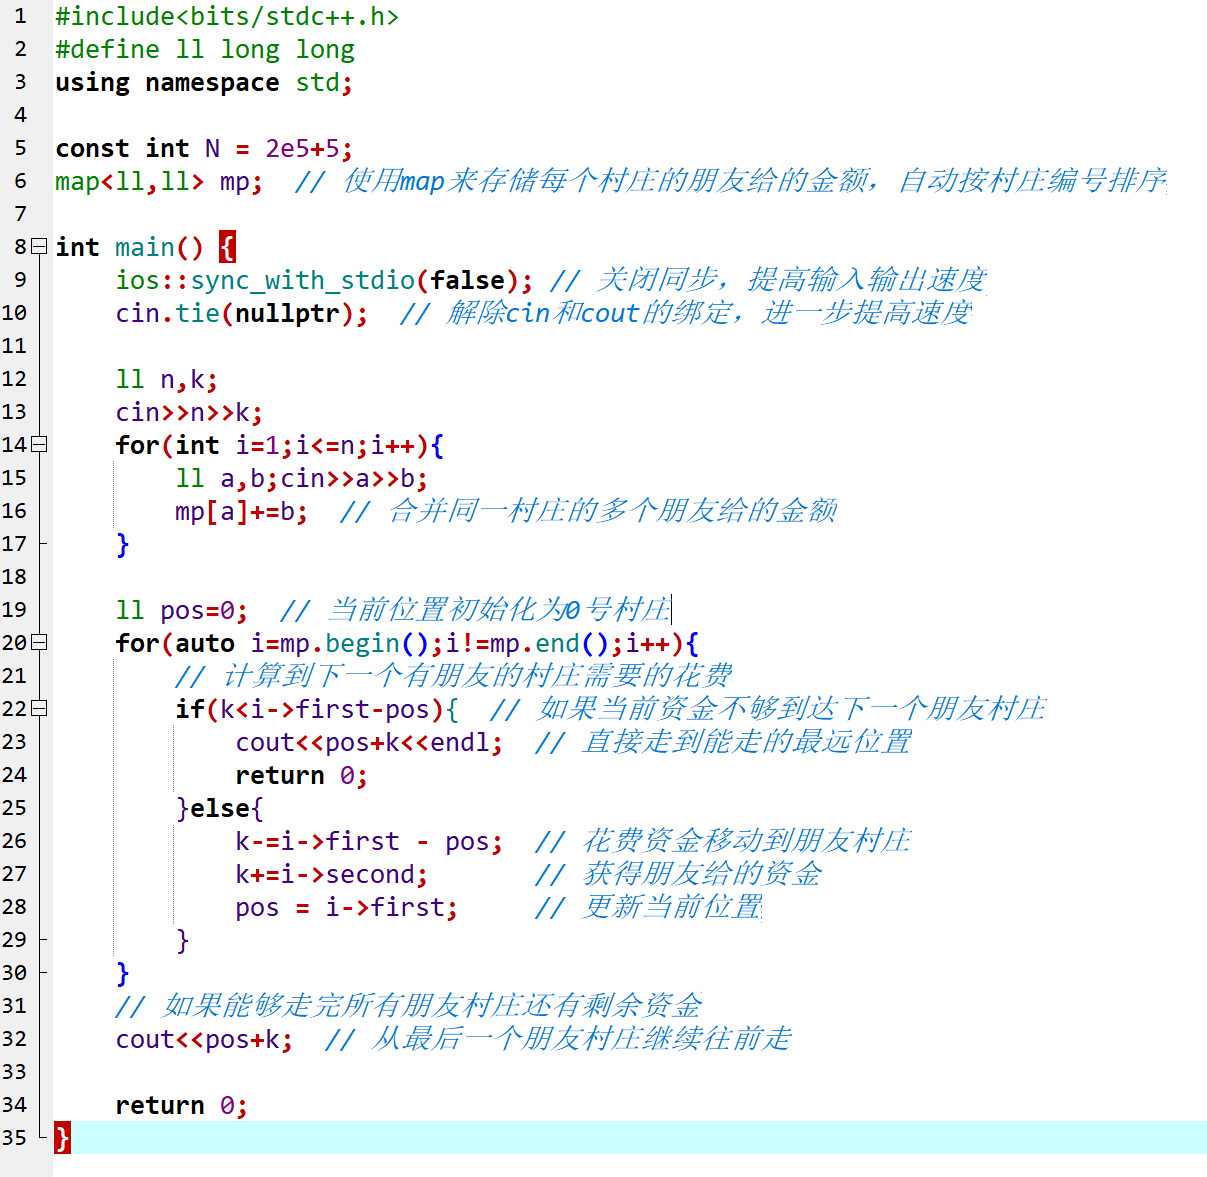Click the blue closing brace on line 17

tap(123, 545)
